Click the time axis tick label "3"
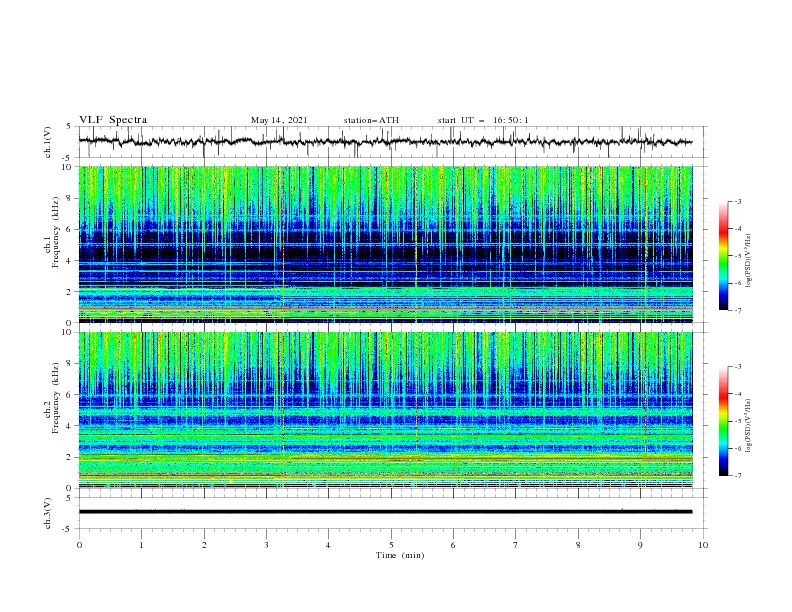792x612 pixels. coord(266,545)
